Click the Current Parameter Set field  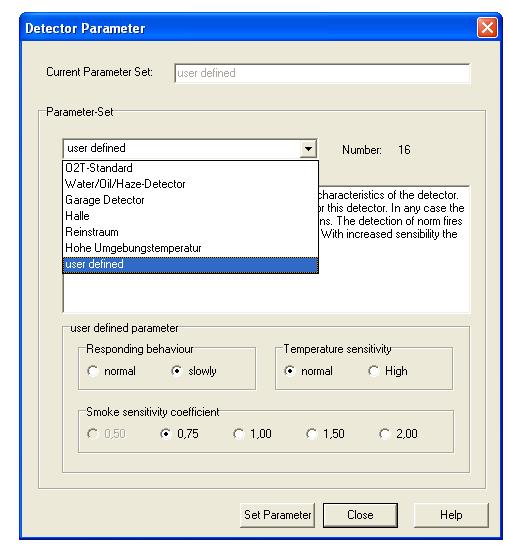[x=322, y=73]
